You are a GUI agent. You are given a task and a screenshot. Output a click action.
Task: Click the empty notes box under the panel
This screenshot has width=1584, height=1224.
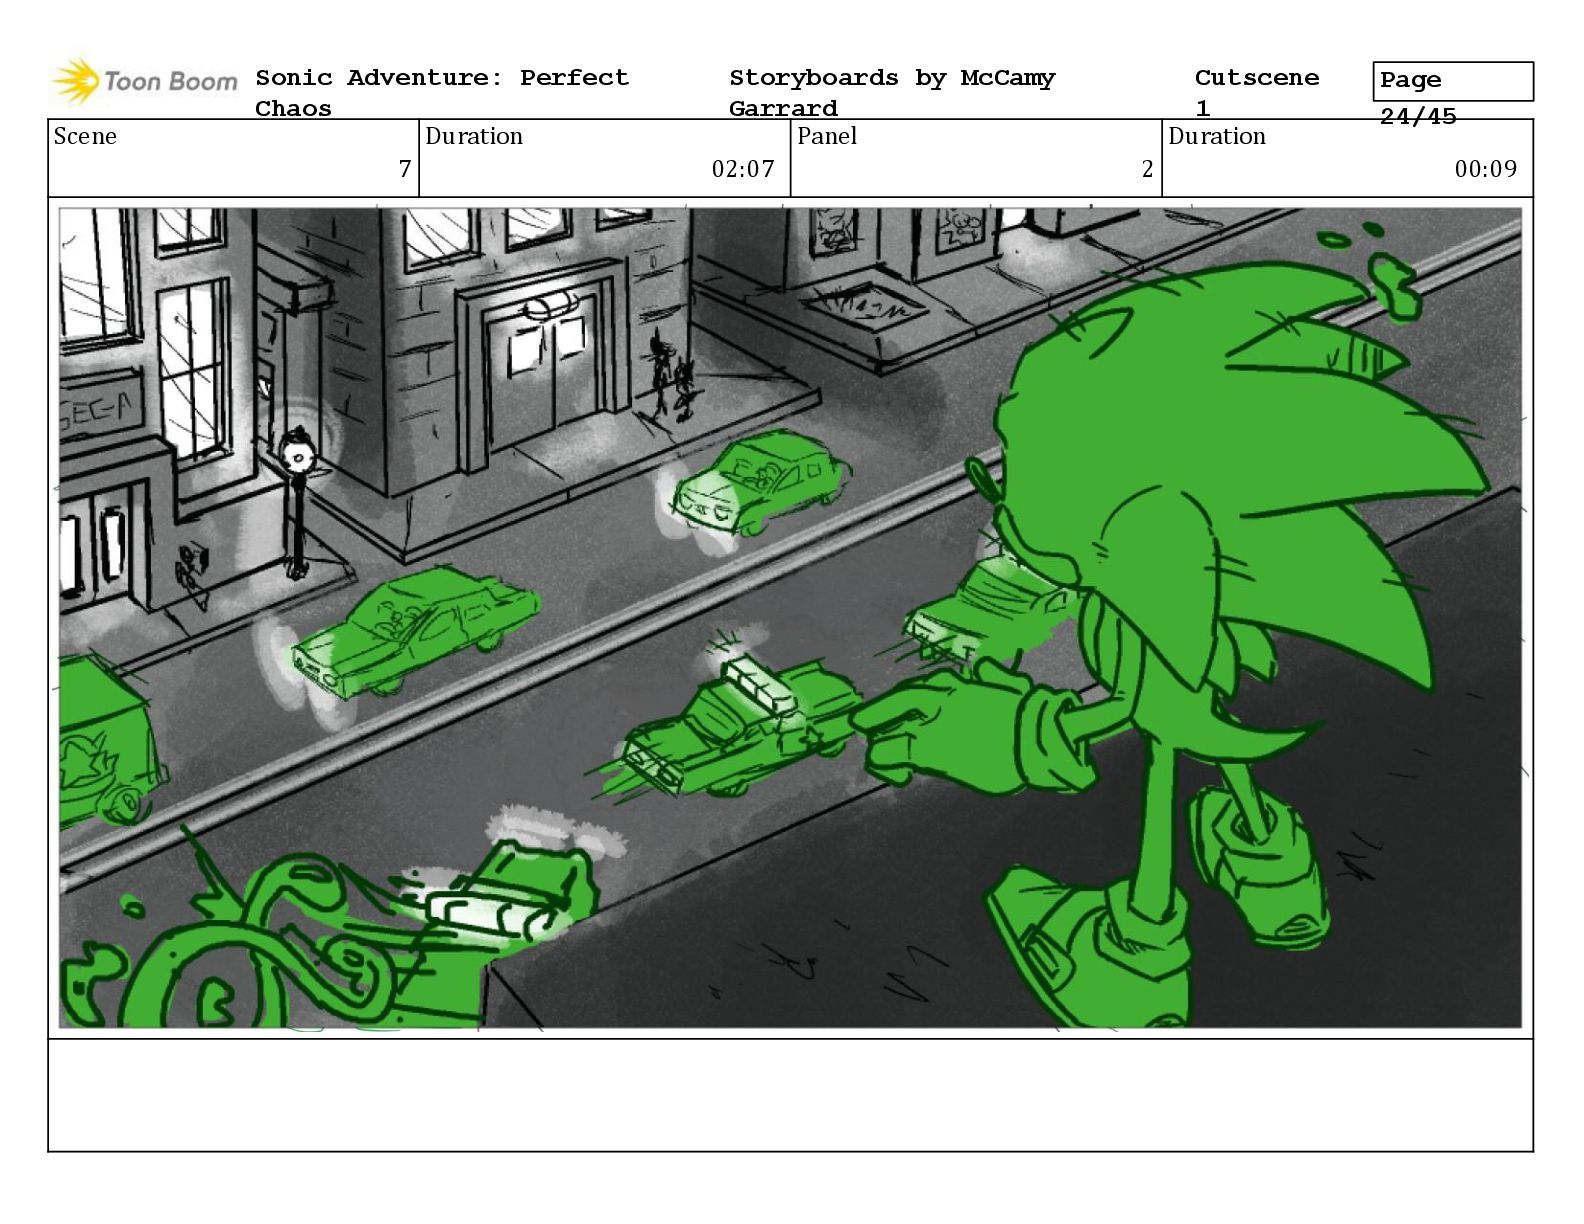(790, 1095)
